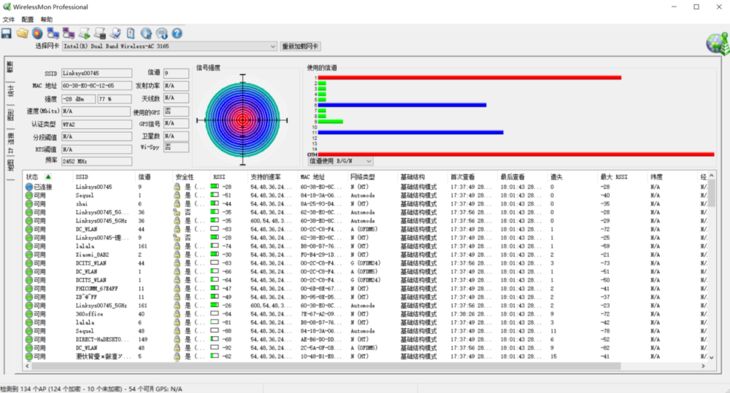730x393 pixels.
Task: Click the document page toolbar icon
Action: pos(131,34)
